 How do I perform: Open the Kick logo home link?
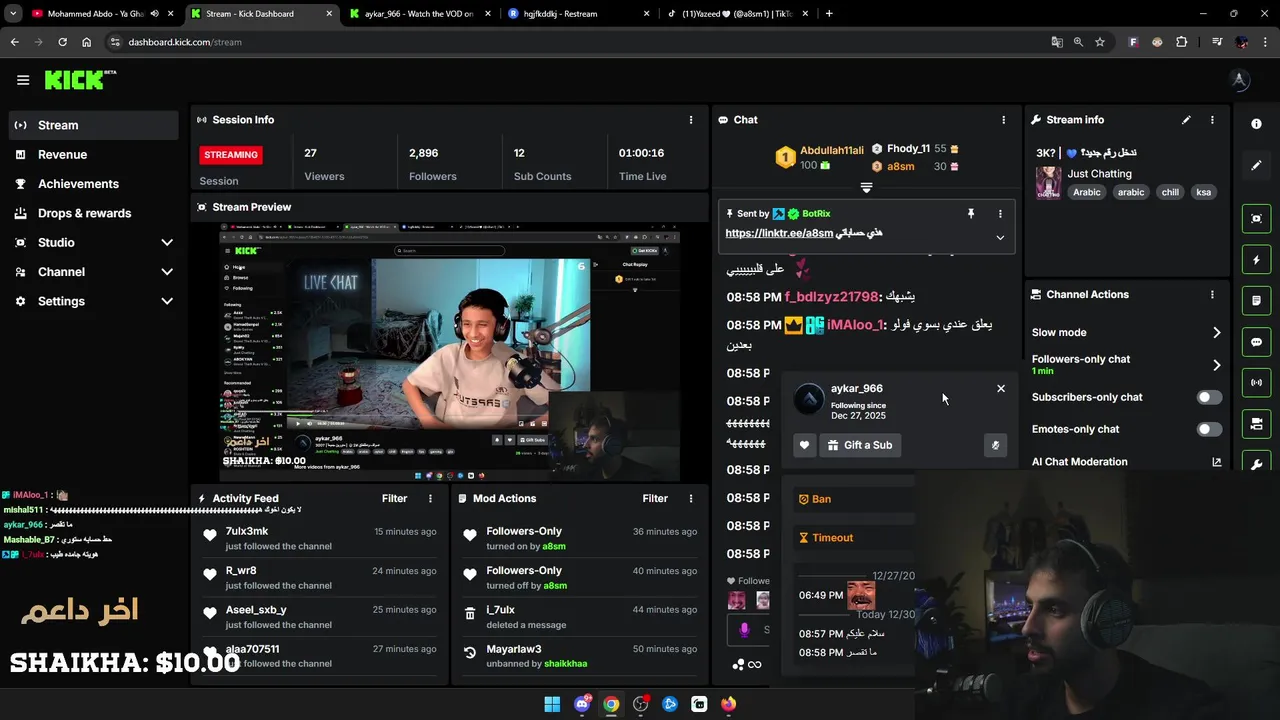(80, 80)
